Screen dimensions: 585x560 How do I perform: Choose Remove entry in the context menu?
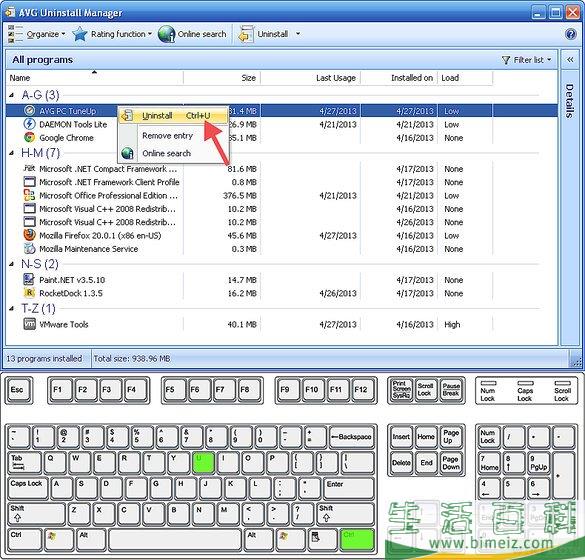click(x=168, y=136)
